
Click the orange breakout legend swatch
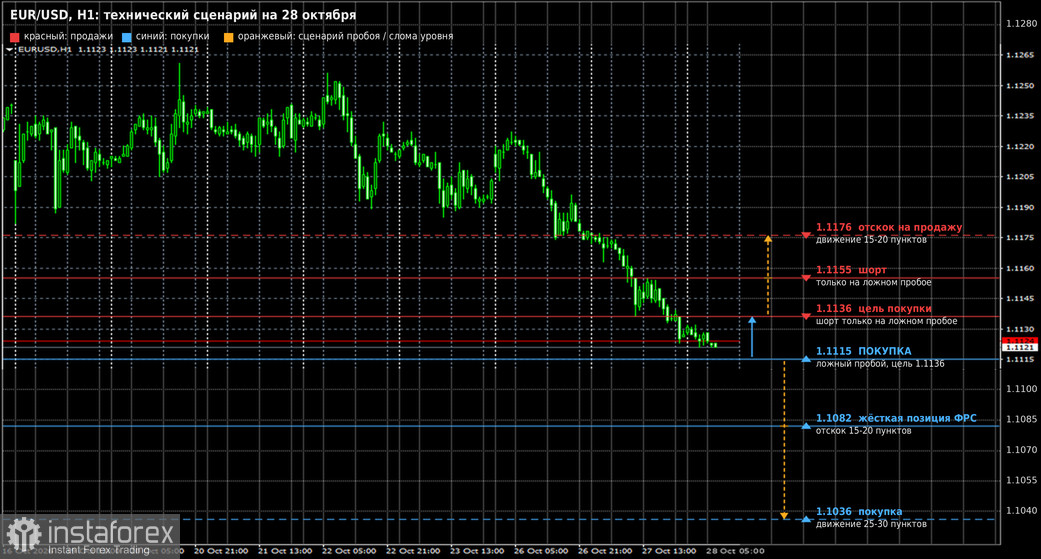click(228, 37)
